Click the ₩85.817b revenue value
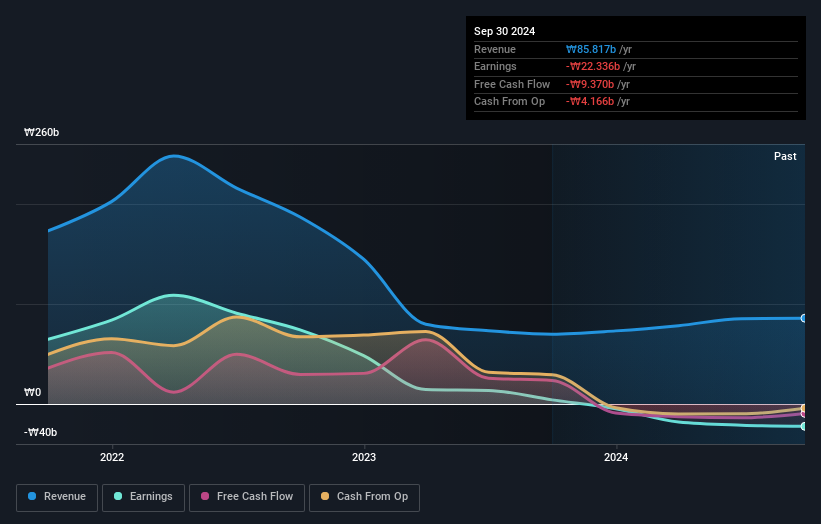The width and height of the screenshot is (821, 524). click(591, 49)
